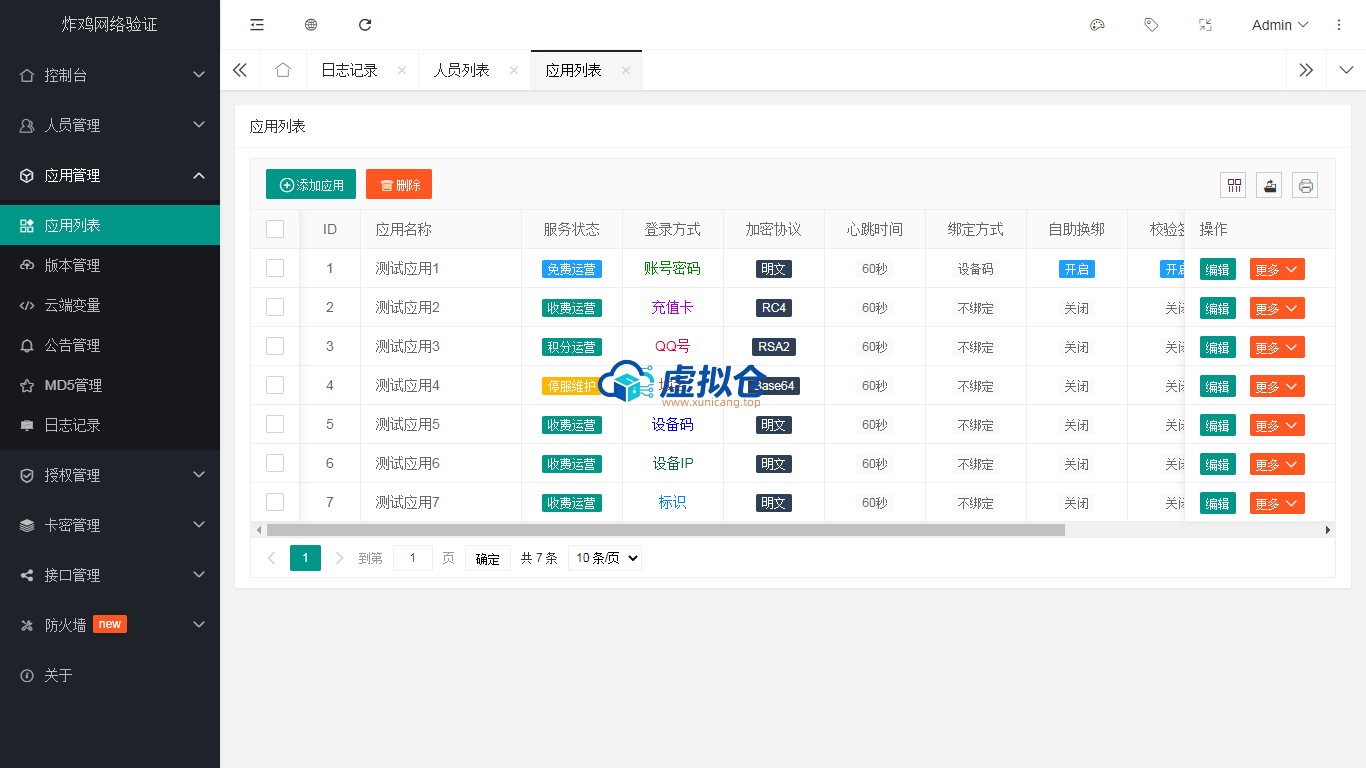Image resolution: width=1366 pixels, height=768 pixels.
Task: Click the tag note icon in header
Action: coord(1151,25)
